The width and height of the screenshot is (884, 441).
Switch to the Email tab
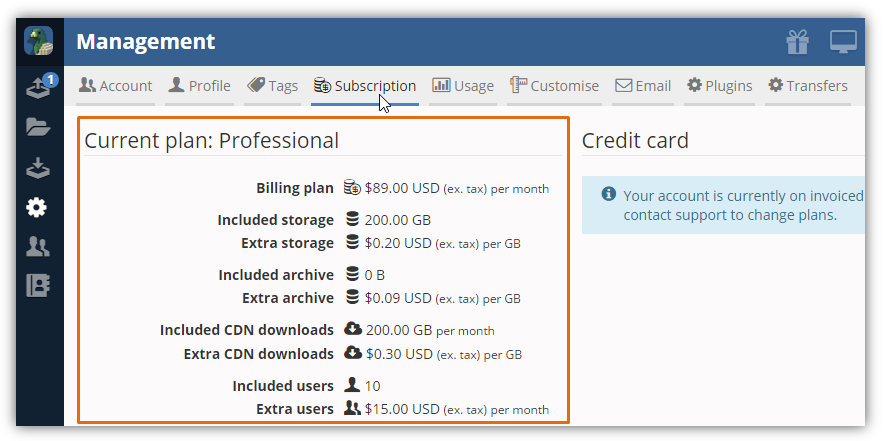click(643, 86)
